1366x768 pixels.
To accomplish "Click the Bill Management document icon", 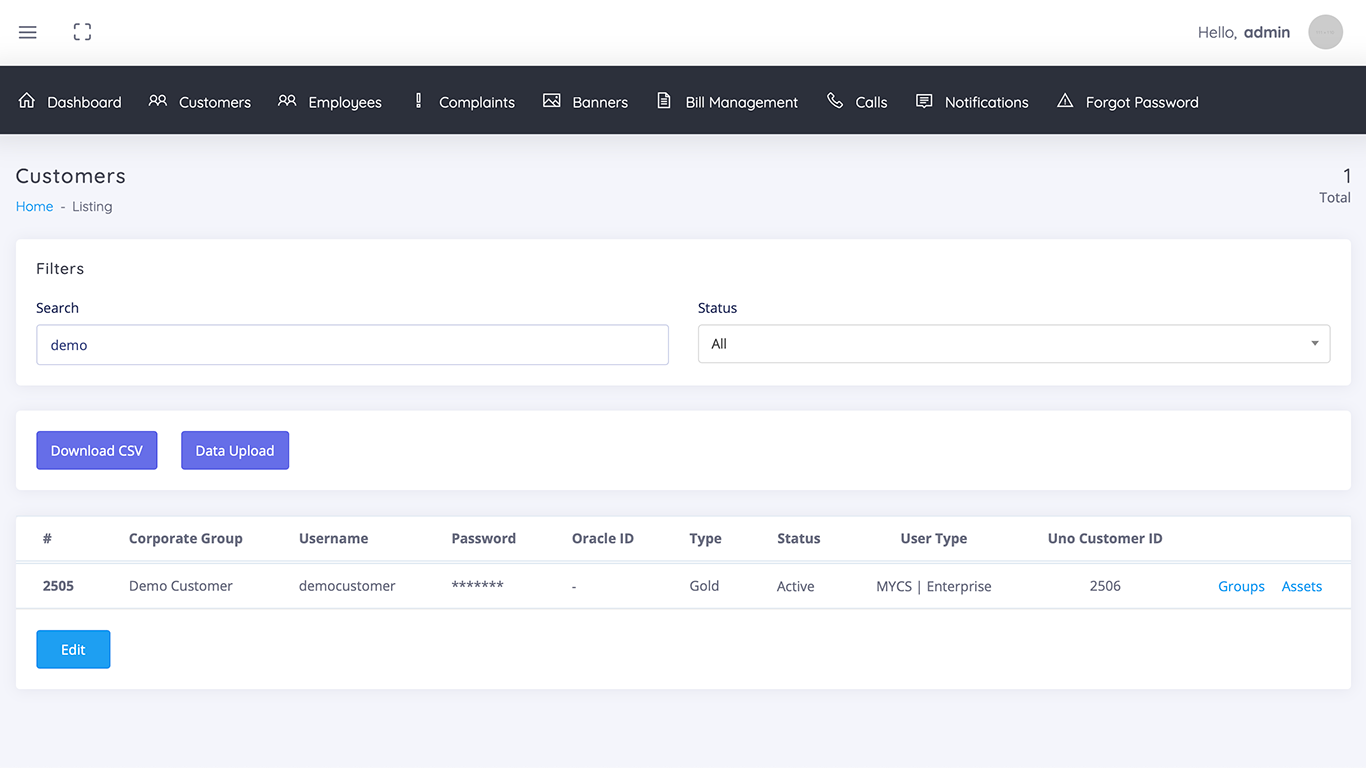I will (664, 101).
